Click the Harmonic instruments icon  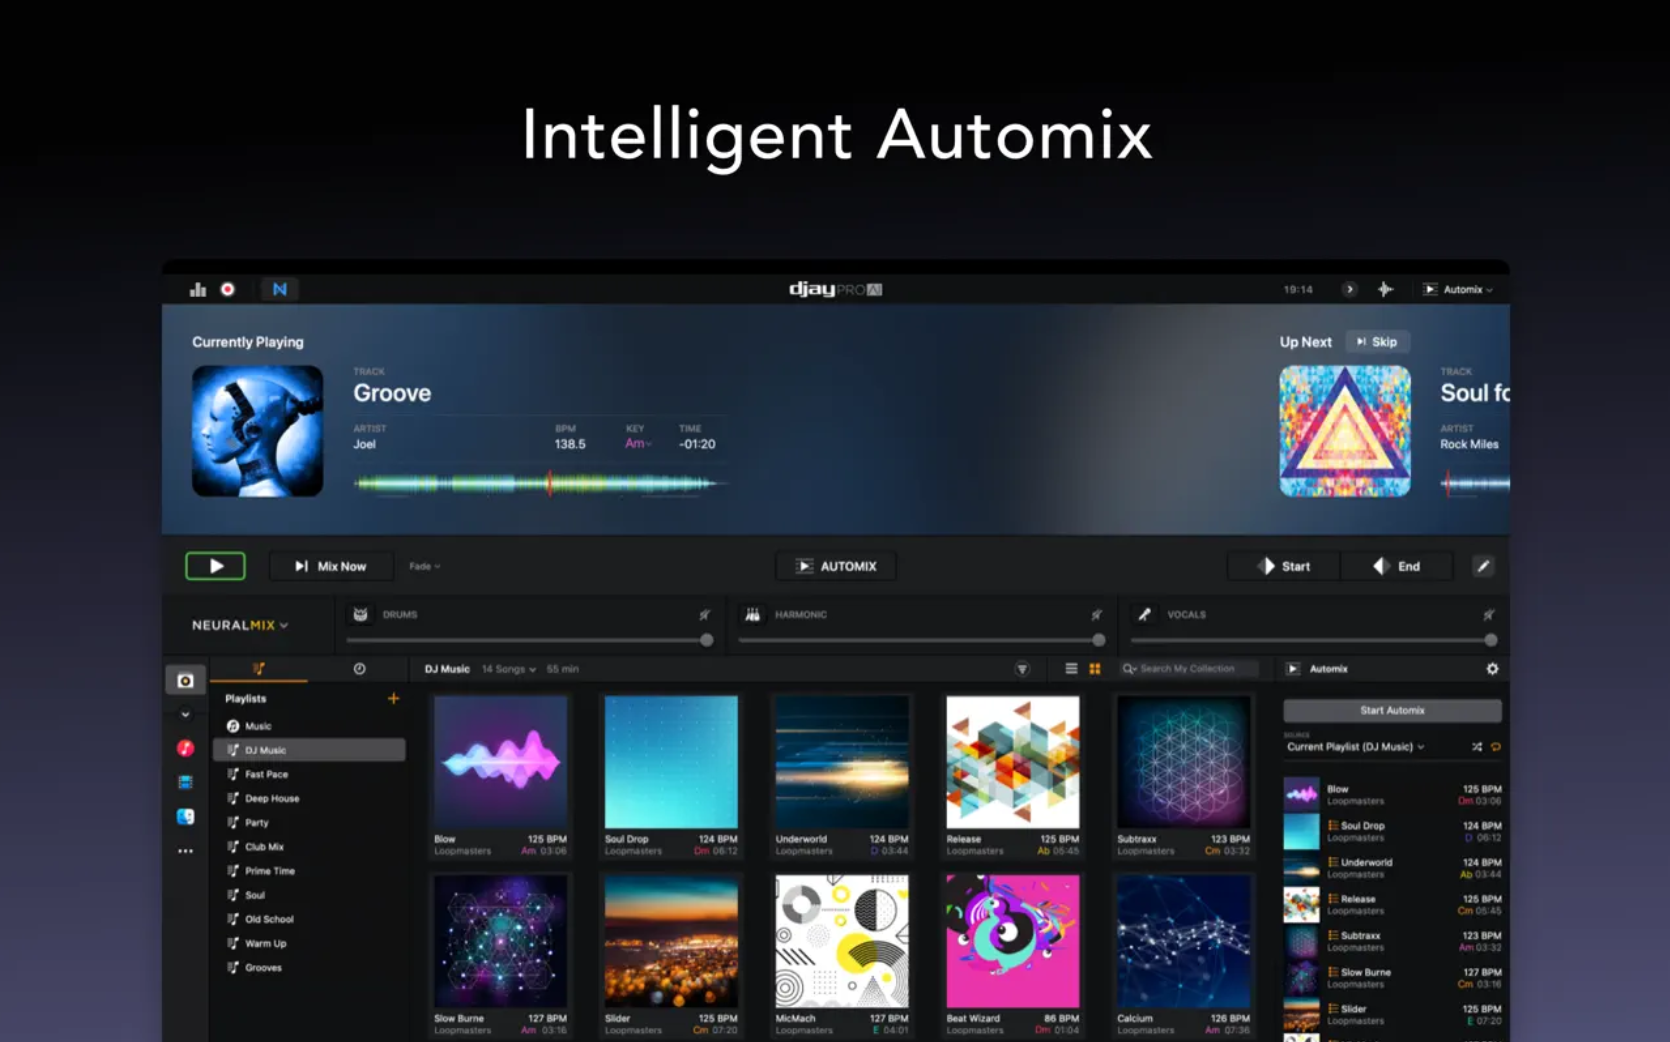(x=753, y=614)
